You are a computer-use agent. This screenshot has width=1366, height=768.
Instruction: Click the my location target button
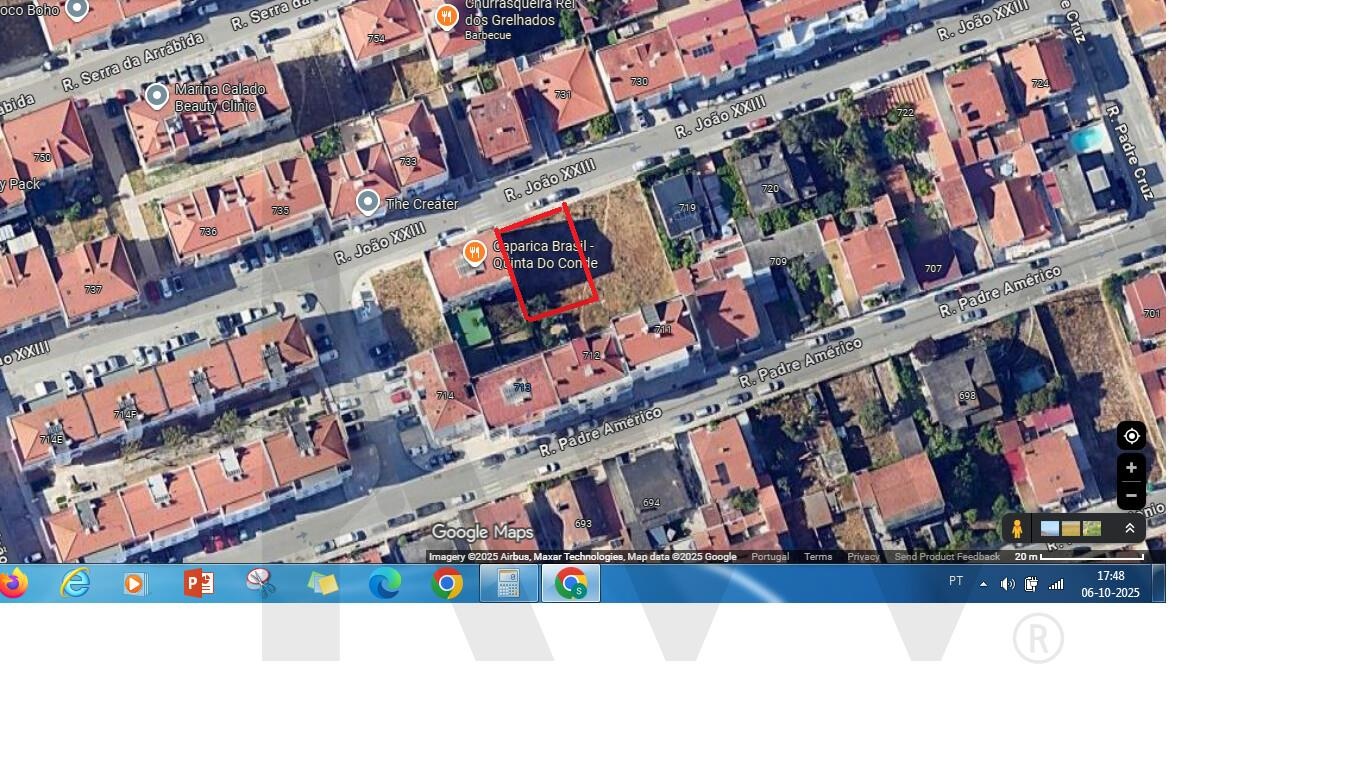coord(1131,436)
